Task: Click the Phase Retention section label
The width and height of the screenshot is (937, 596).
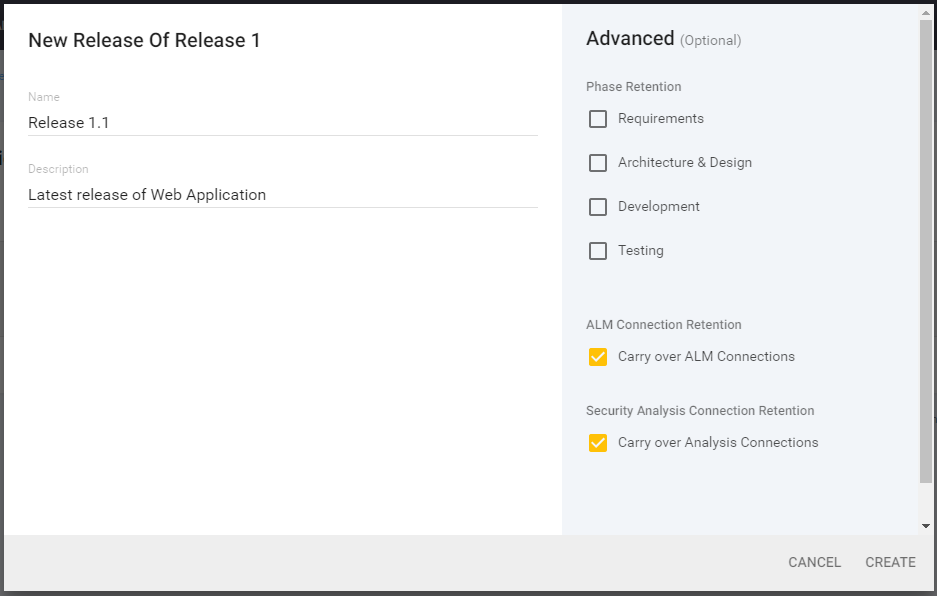Action: [x=633, y=87]
